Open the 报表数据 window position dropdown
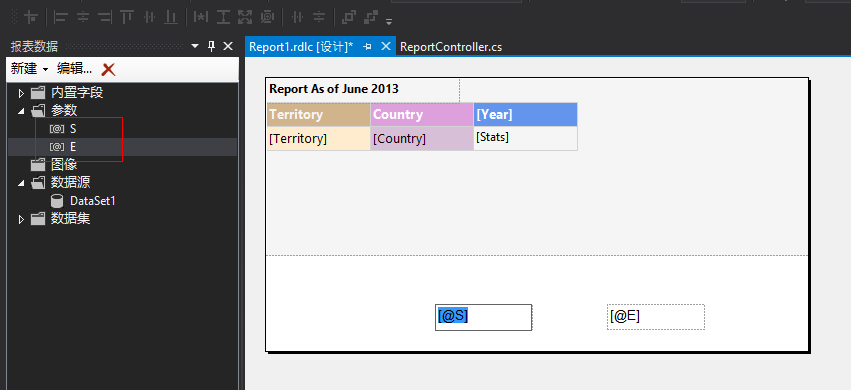This screenshot has height=390, width=851. [195, 47]
